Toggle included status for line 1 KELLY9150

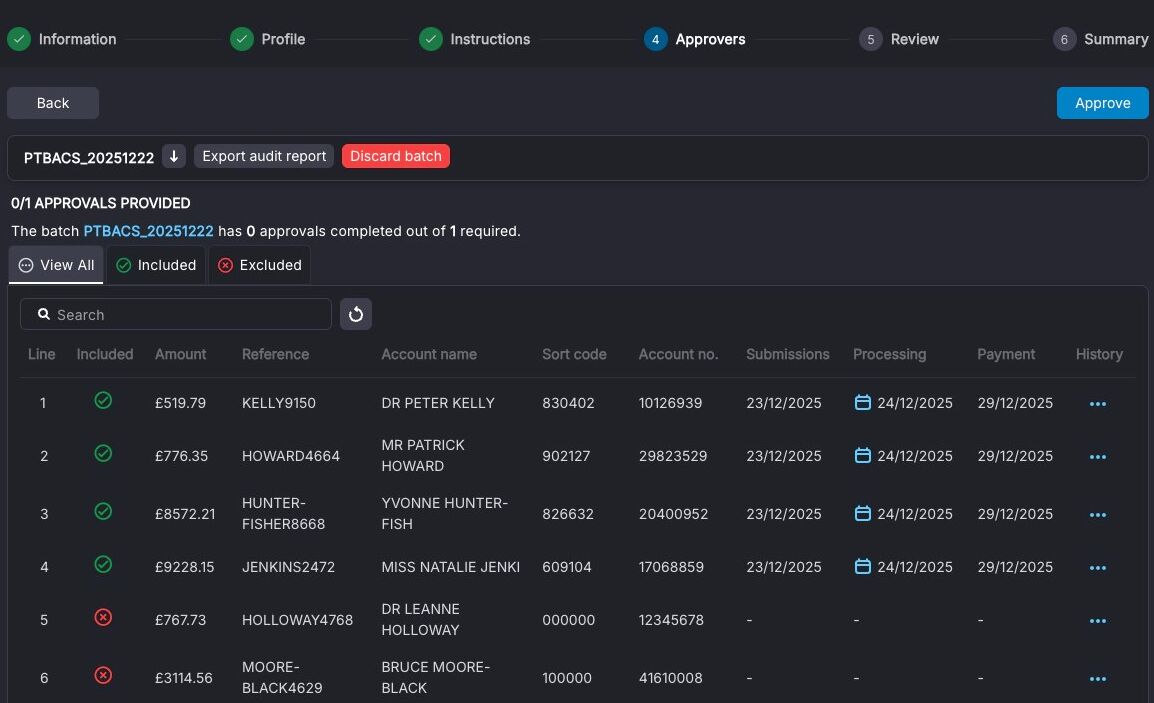[103, 400]
